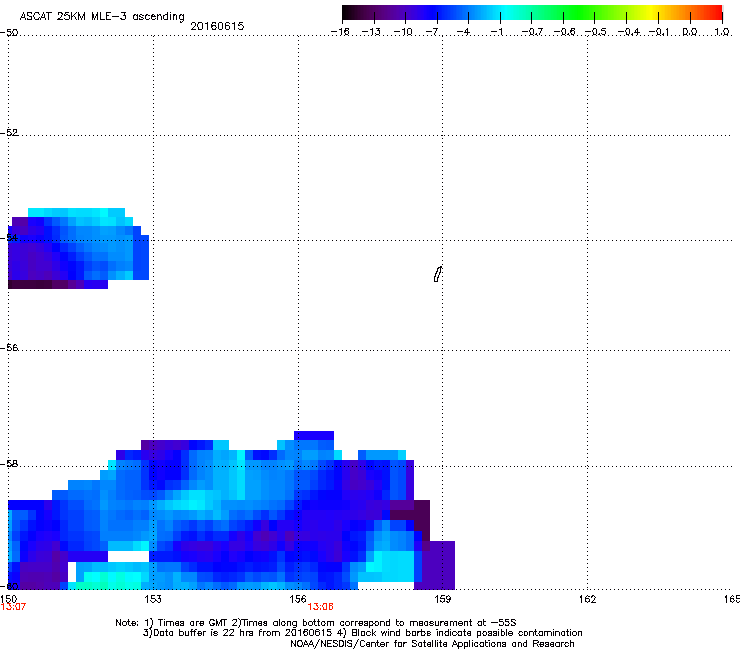The image size is (740, 650).
Task: Click the date label 20160615
Action: pyautogui.click(x=217, y=26)
